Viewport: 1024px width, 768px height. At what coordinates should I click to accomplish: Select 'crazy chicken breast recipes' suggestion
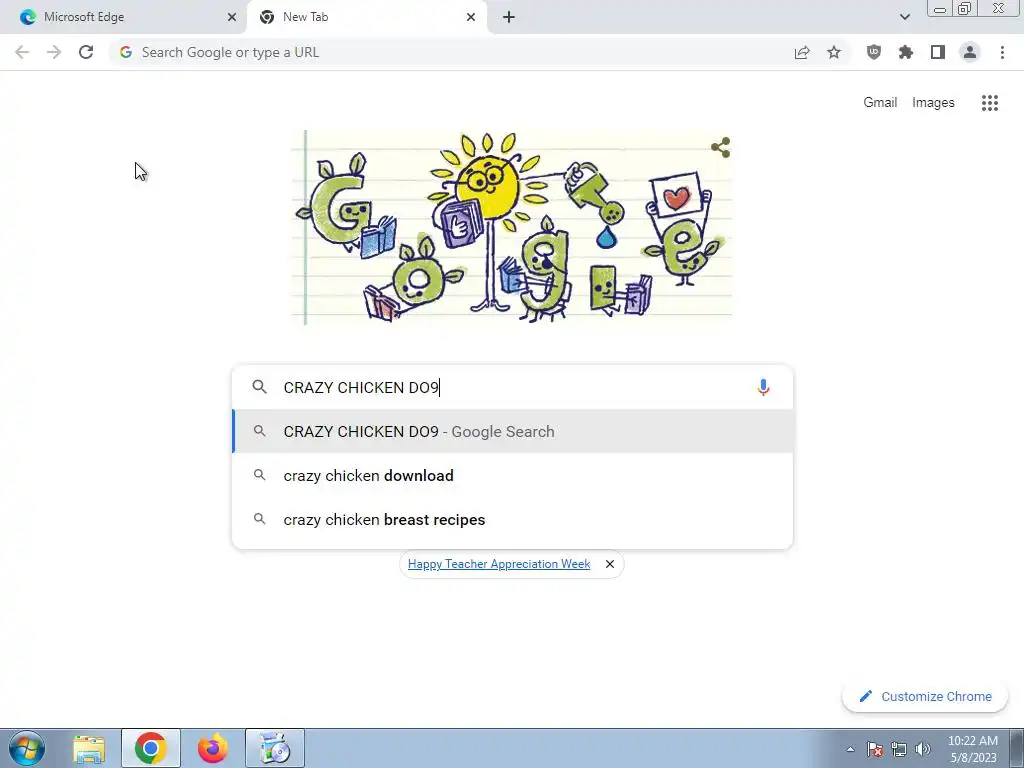pyautogui.click(x=513, y=519)
